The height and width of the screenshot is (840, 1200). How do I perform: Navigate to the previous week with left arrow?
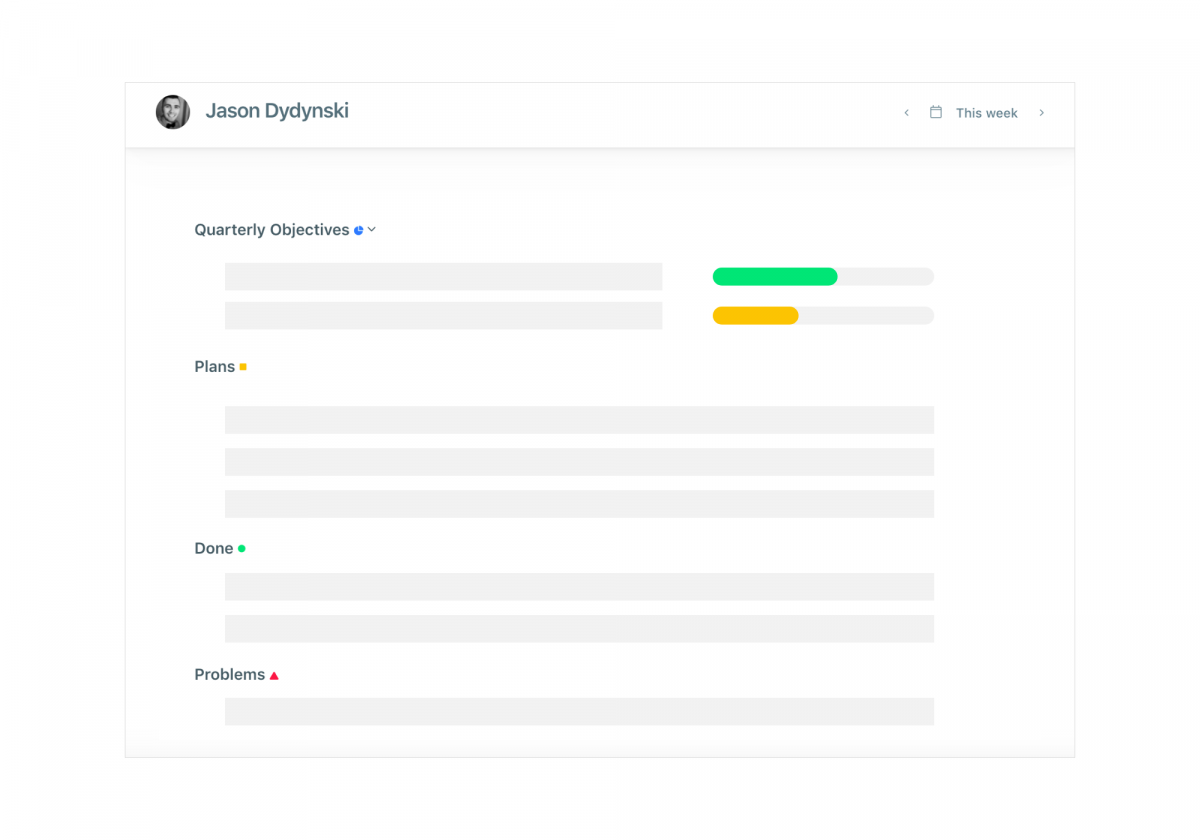tap(906, 113)
